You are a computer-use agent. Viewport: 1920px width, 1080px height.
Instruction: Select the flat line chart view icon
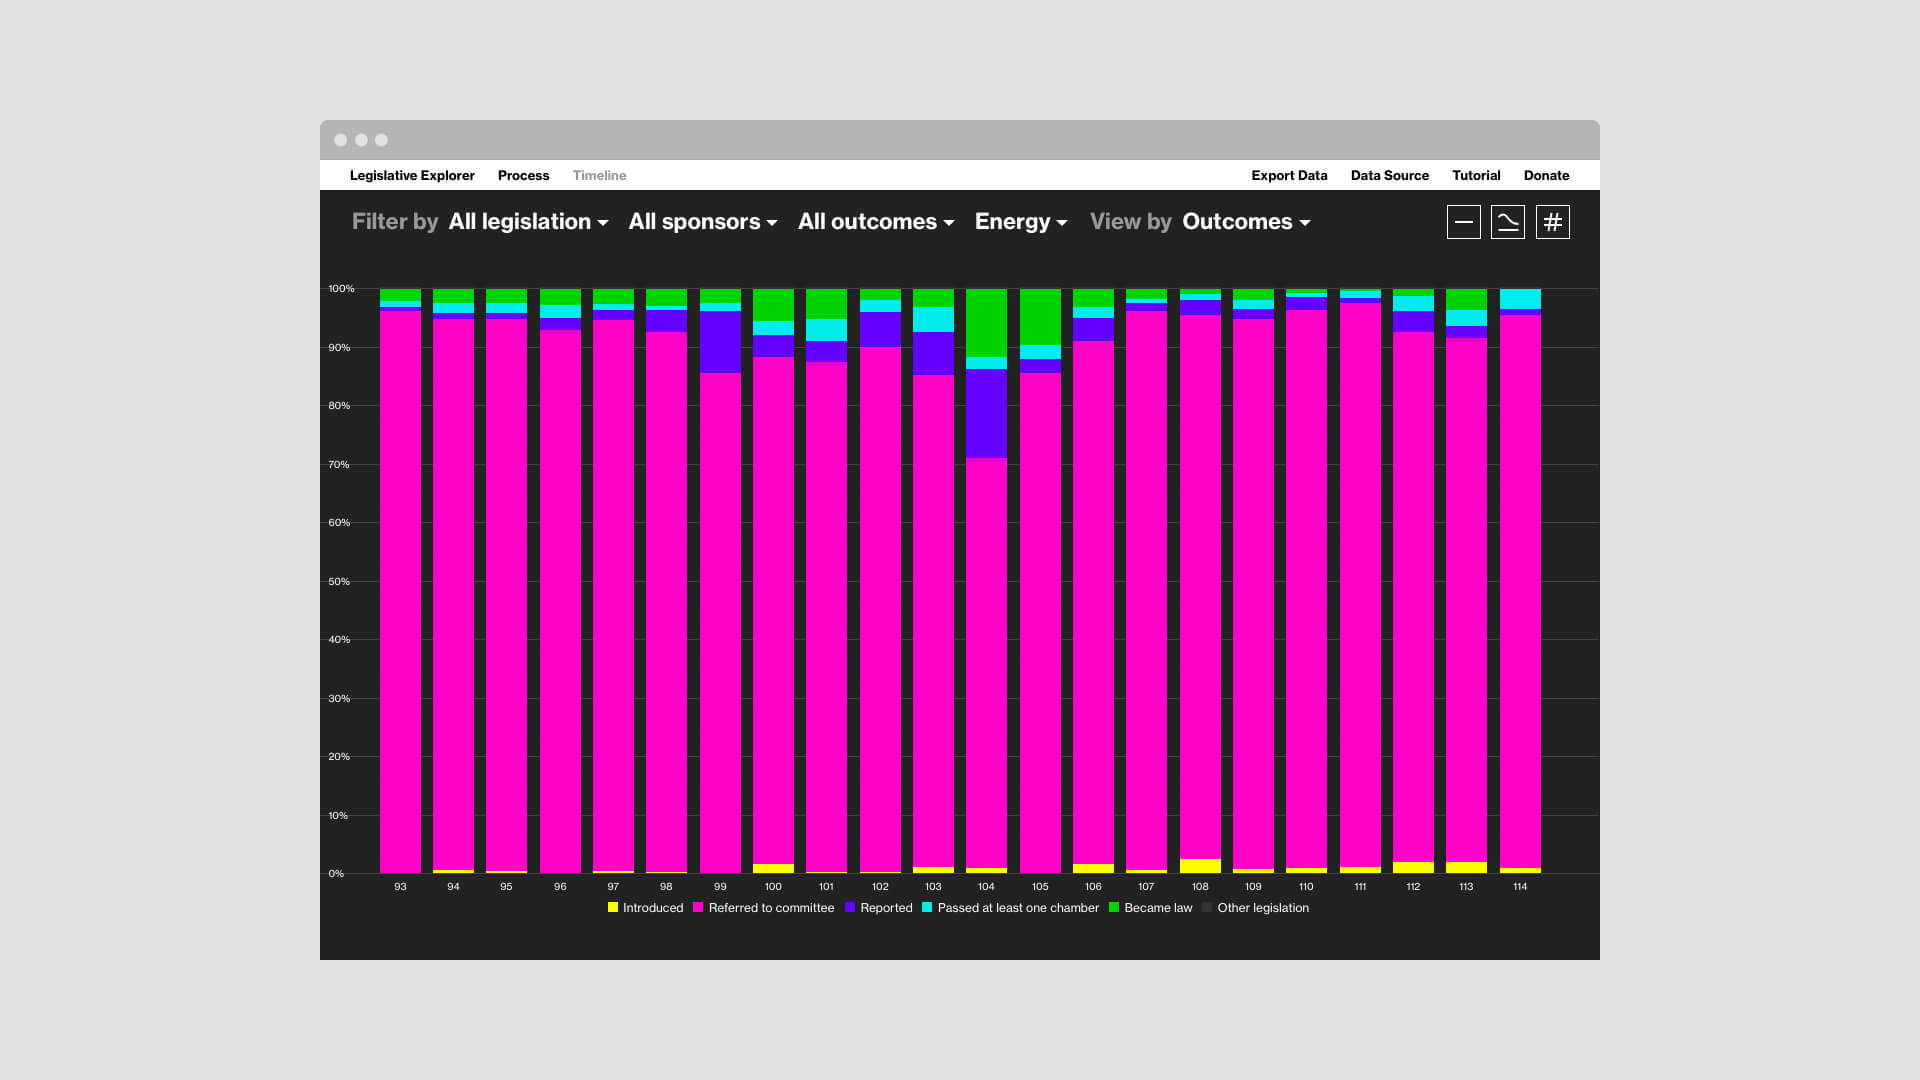tap(1463, 222)
